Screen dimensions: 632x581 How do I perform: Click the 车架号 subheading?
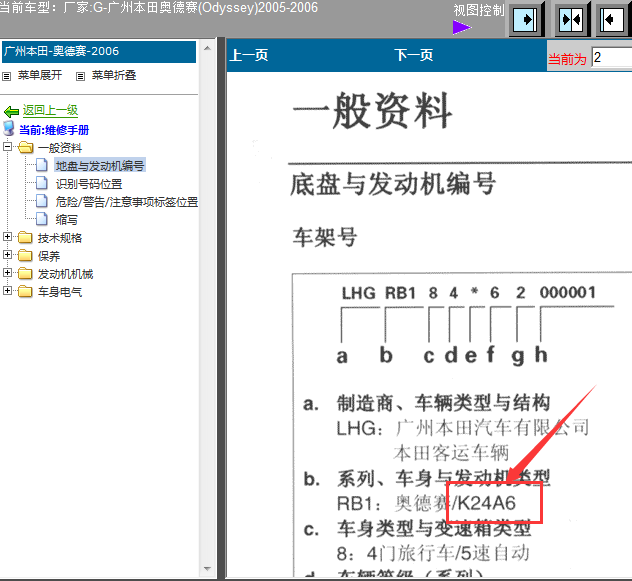(x=325, y=237)
